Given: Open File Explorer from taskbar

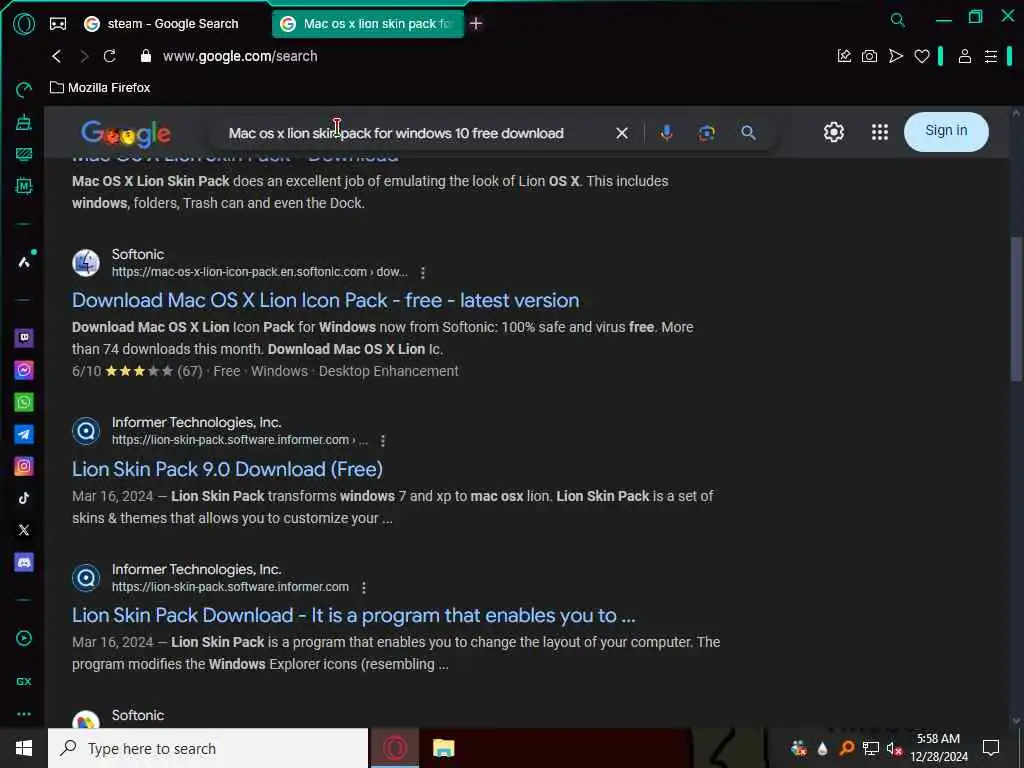Looking at the screenshot, I should tap(443, 748).
